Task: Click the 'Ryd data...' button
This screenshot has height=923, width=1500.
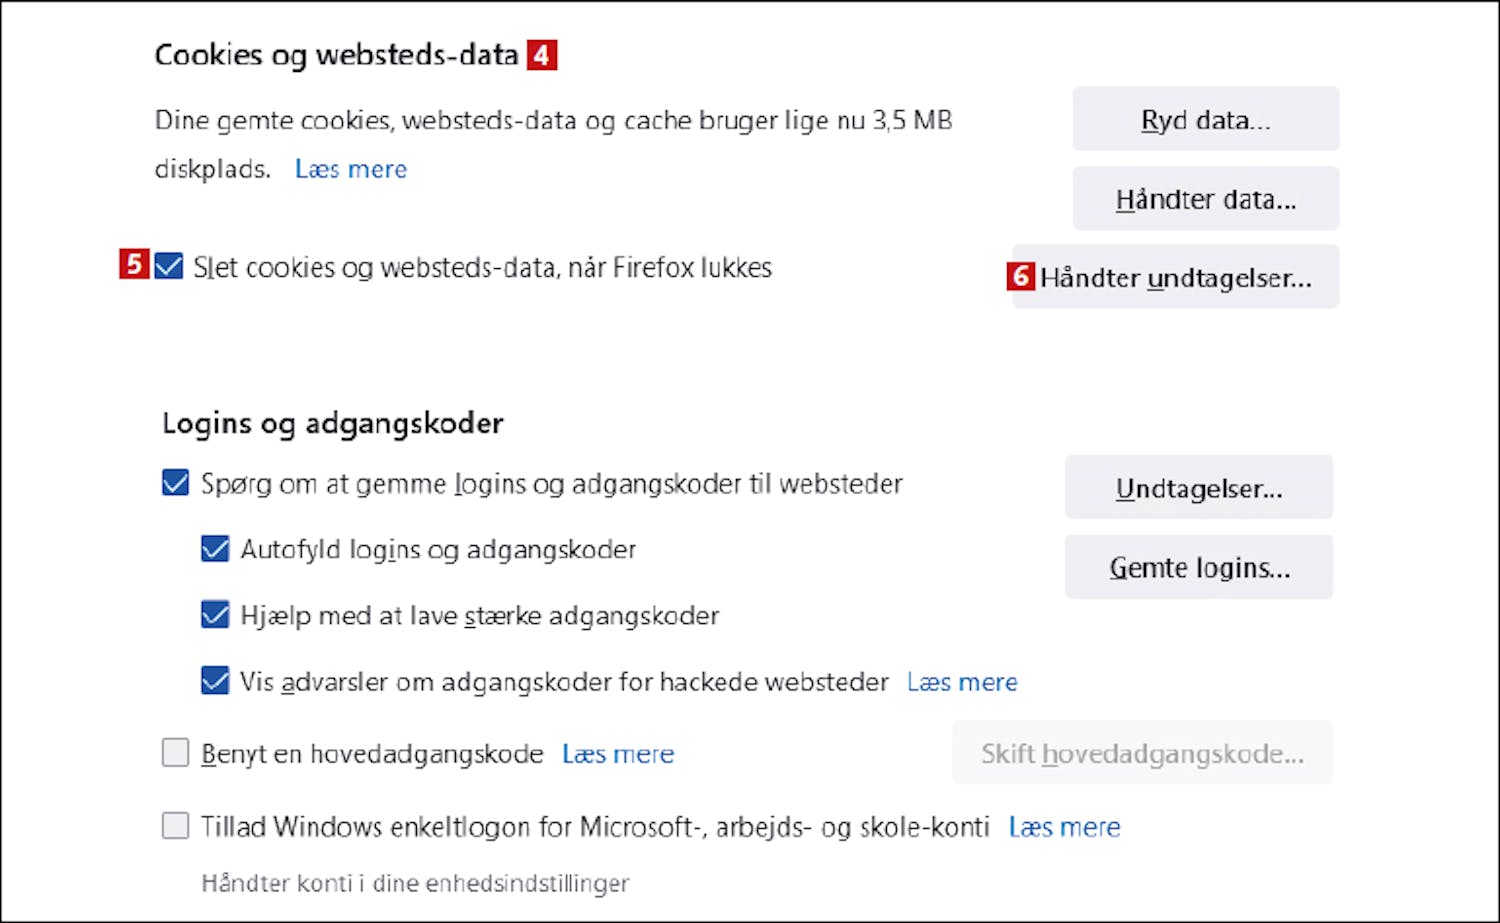Action: click(1205, 120)
